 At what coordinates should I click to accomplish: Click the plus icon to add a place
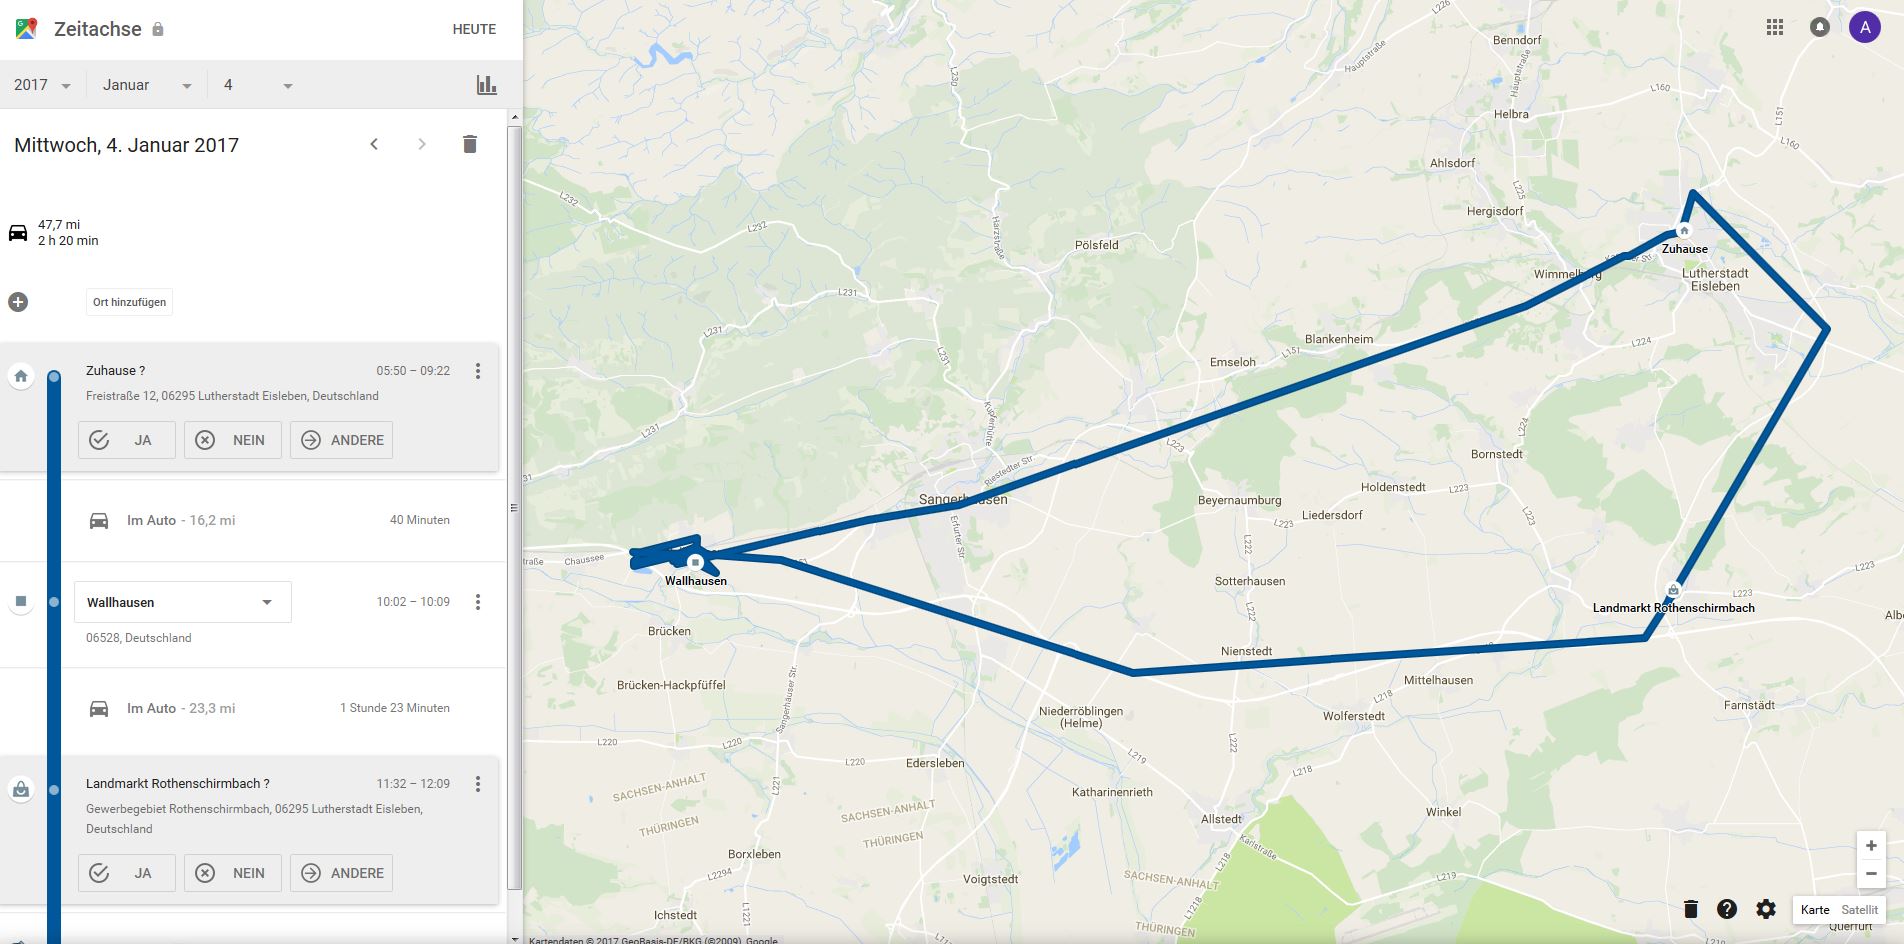pos(18,302)
